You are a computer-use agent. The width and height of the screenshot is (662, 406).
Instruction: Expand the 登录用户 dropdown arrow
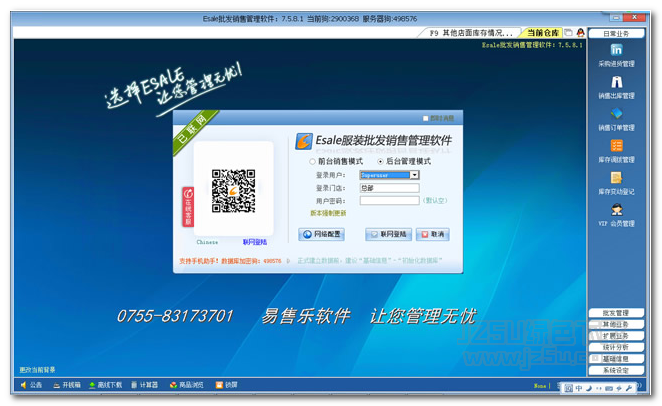(415, 175)
